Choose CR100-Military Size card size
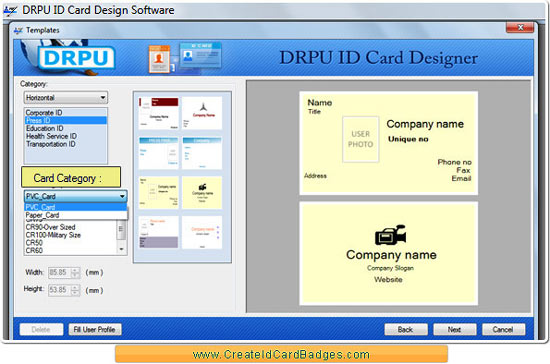The height and width of the screenshot is (364, 550). [x=53, y=235]
